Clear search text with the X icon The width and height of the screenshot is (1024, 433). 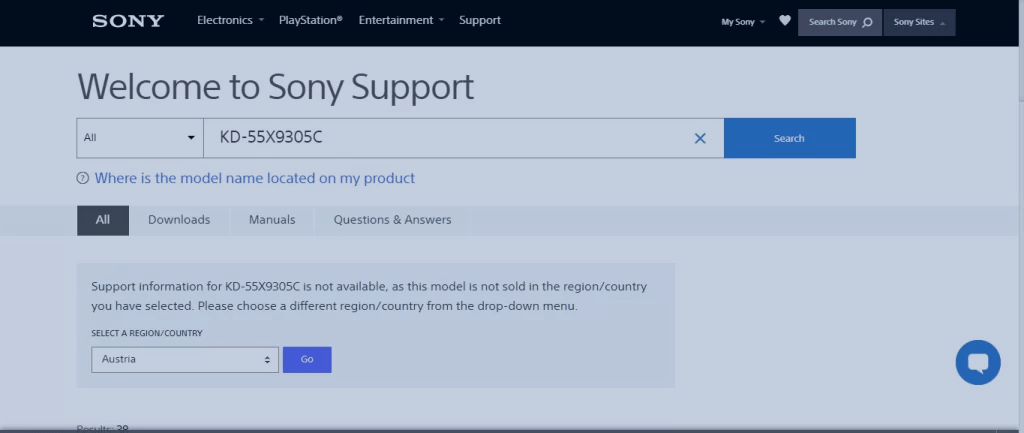click(x=700, y=138)
